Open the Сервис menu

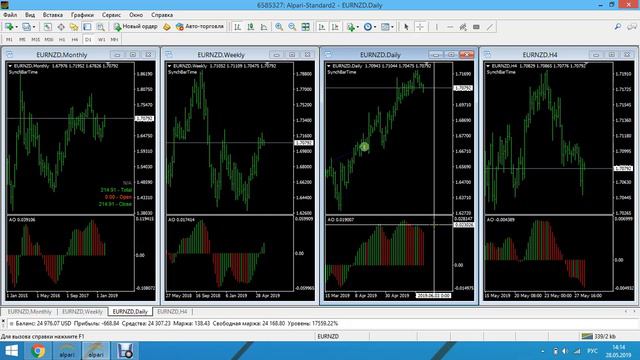tap(111, 15)
